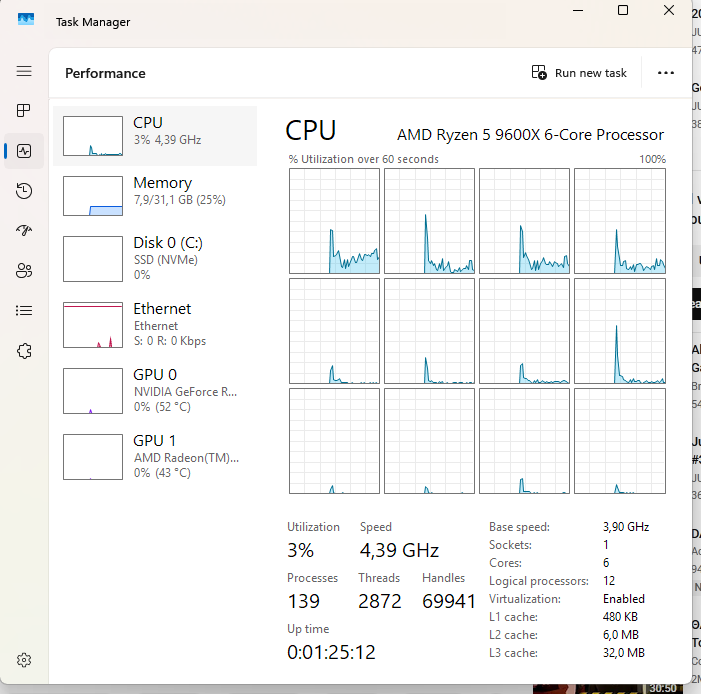Close the Task Manager window

coord(669,10)
